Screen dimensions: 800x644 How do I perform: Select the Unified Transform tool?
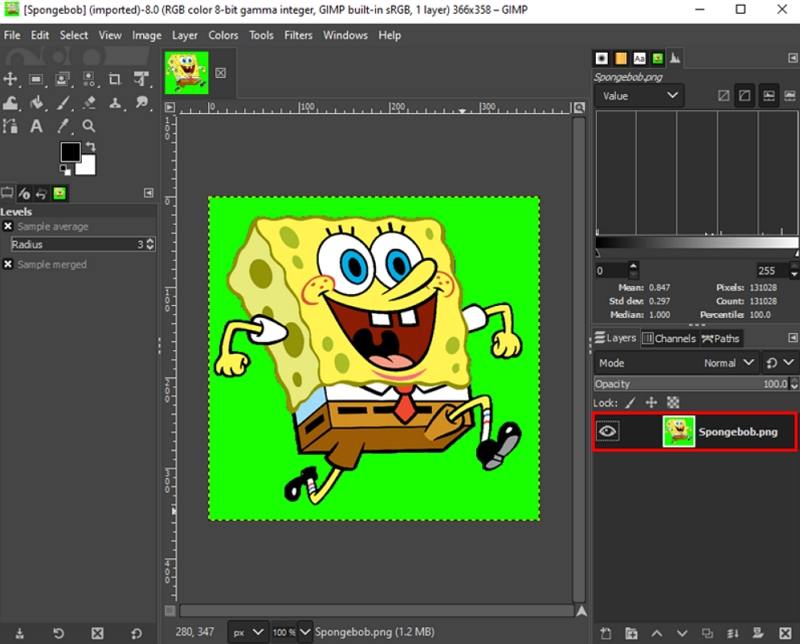tap(141, 79)
